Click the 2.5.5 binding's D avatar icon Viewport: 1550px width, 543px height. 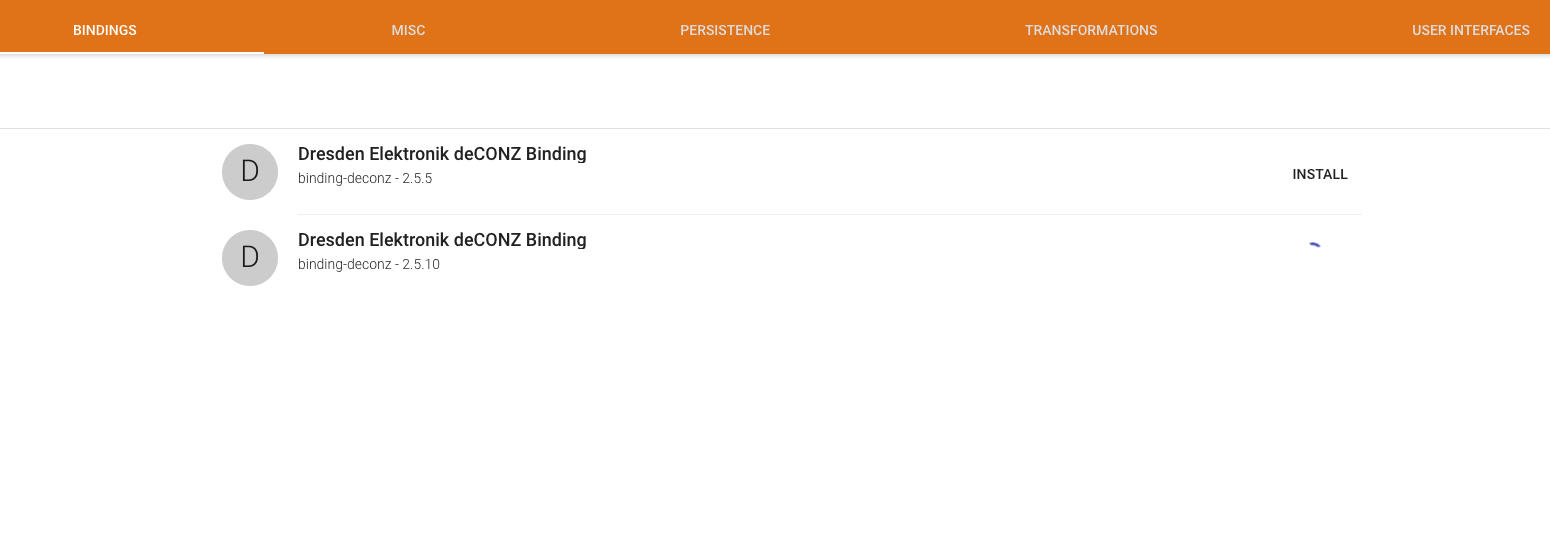[x=250, y=172]
